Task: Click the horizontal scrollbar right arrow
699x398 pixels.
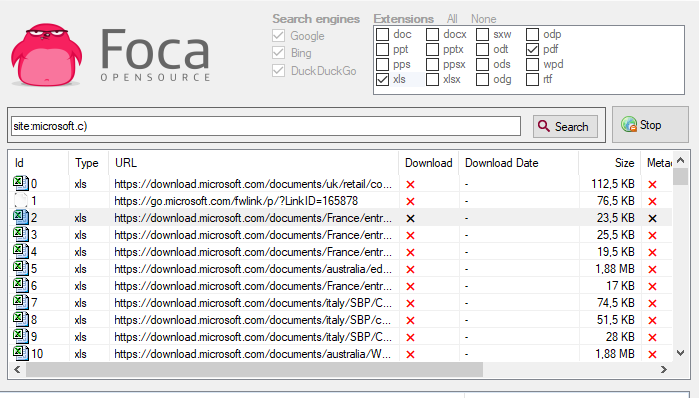Action: 664,369
